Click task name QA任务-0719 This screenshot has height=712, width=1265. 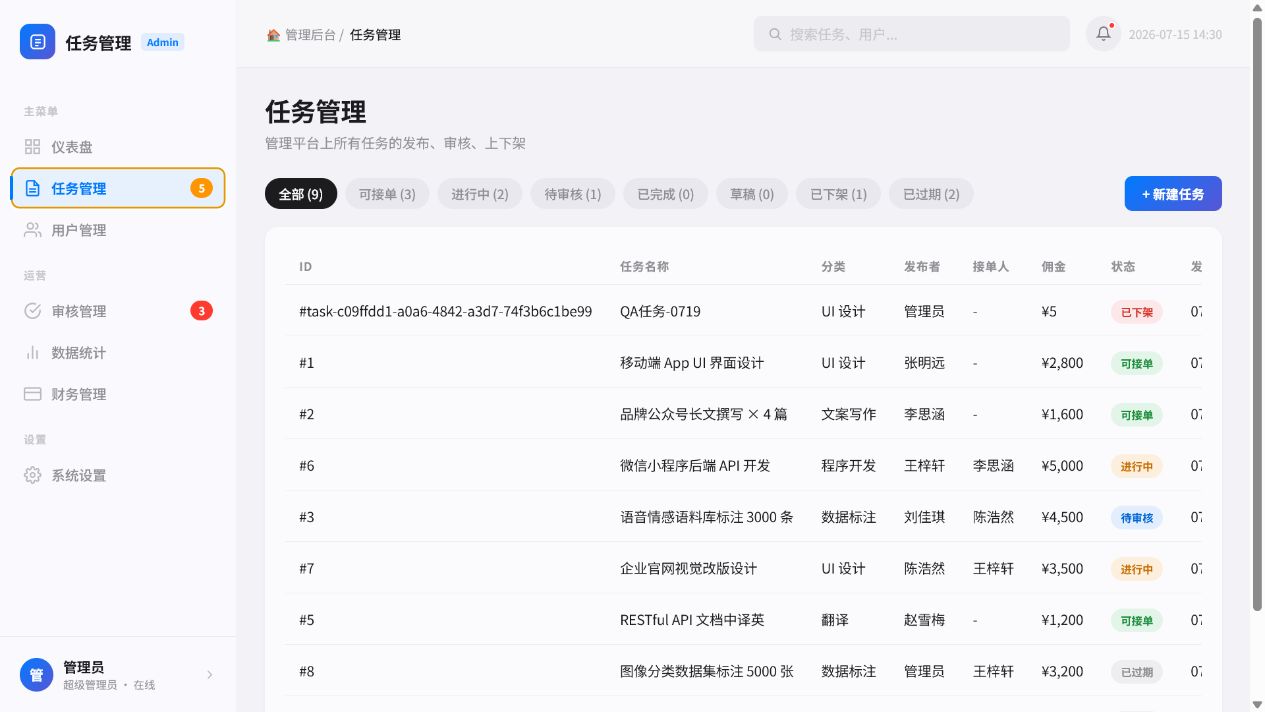(x=660, y=311)
